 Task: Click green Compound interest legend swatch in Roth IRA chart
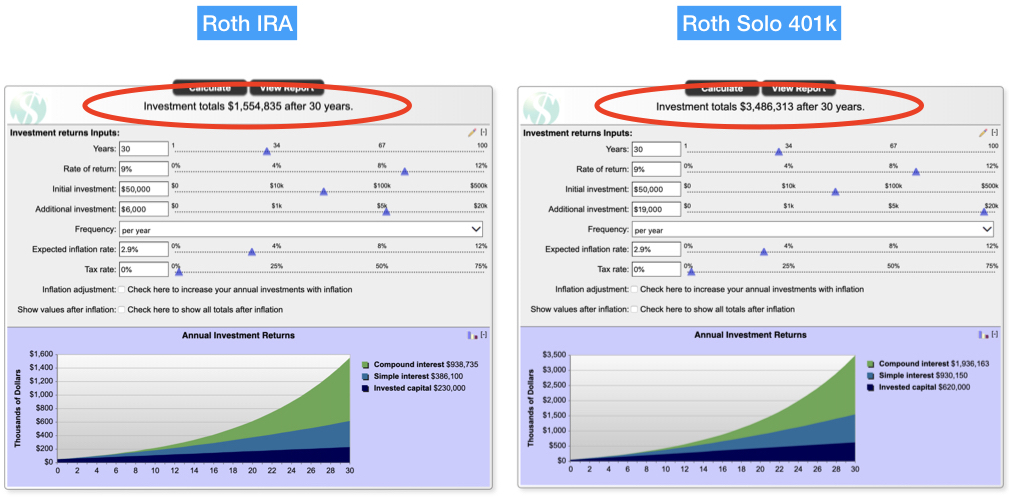pyautogui.click(x=366, y=364)
